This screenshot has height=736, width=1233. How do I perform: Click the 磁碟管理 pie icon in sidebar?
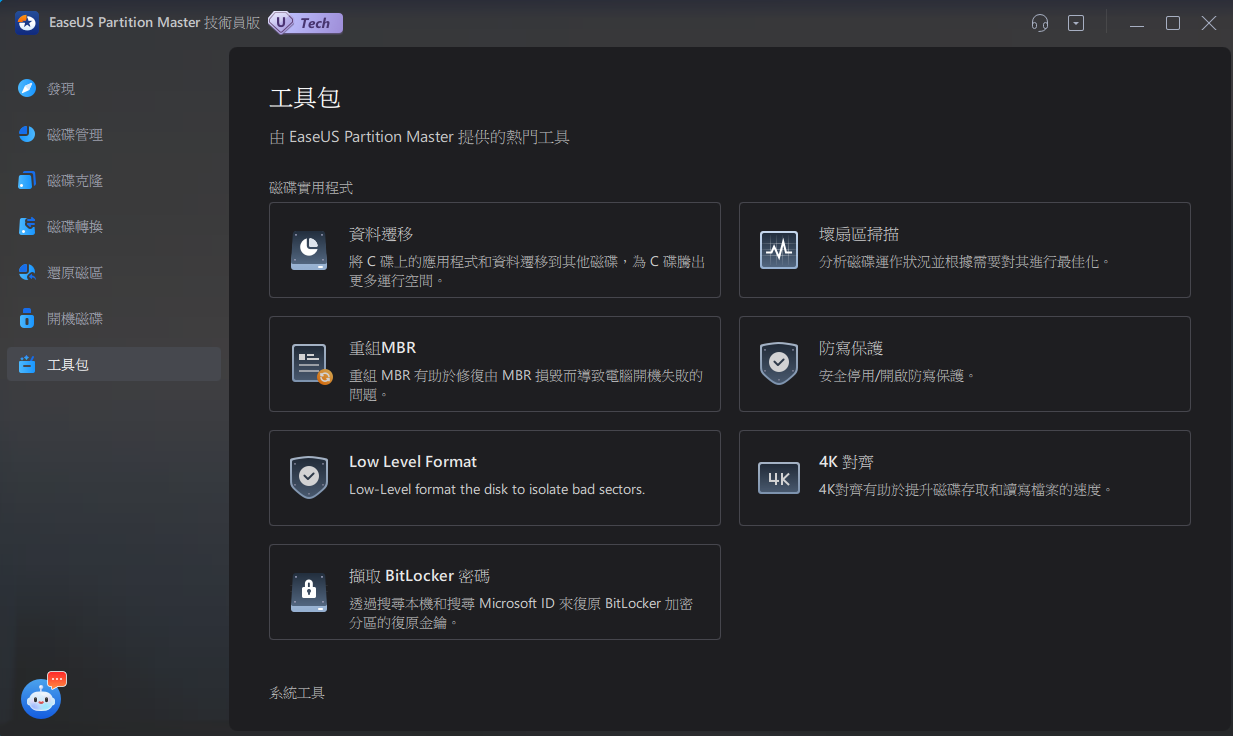pos(28,135)
